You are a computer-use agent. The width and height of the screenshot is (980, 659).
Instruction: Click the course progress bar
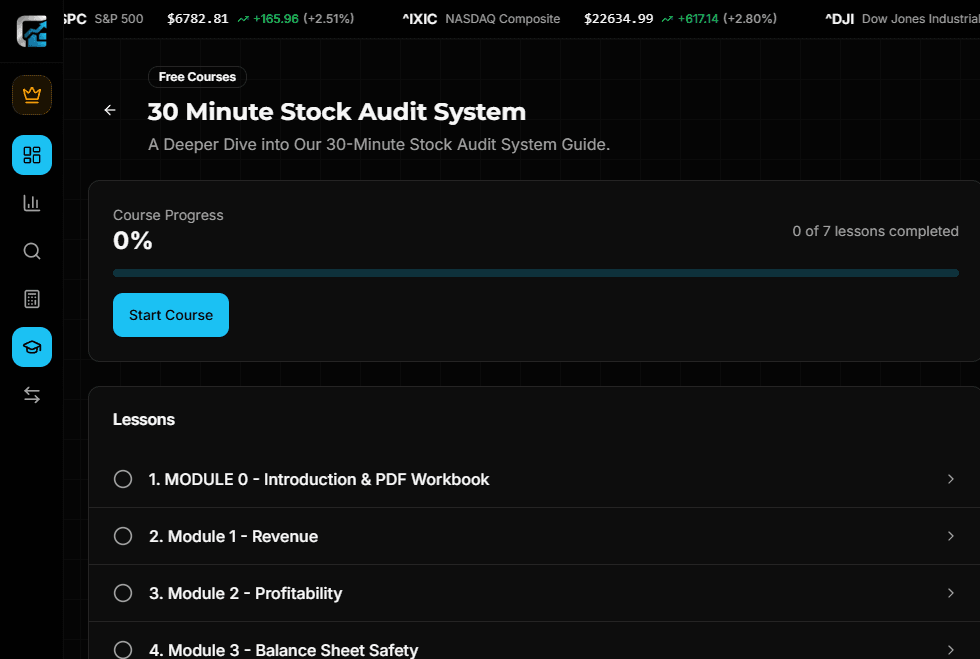[536, 272]
